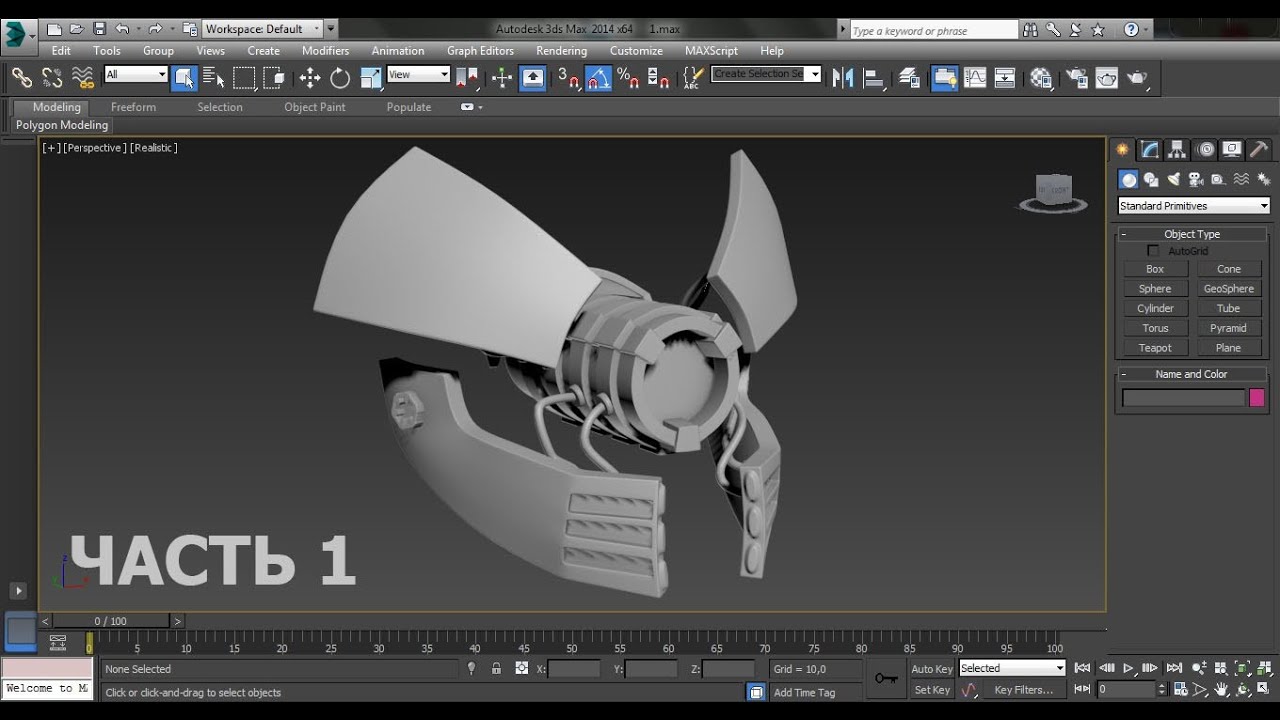Select the Move transform tool
The image size is (1280, 720).
click(310, 78)
